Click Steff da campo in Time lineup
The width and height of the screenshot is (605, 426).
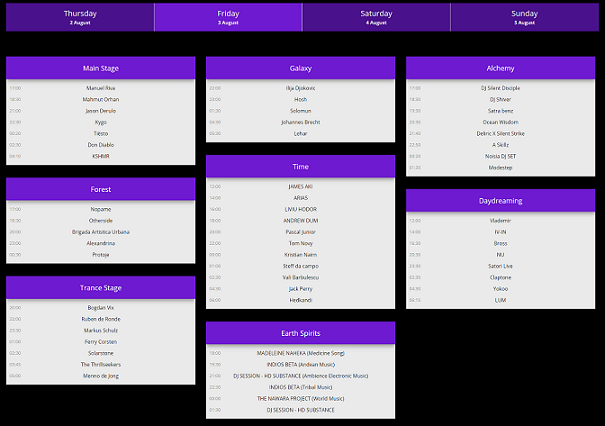tap(301, 266)
